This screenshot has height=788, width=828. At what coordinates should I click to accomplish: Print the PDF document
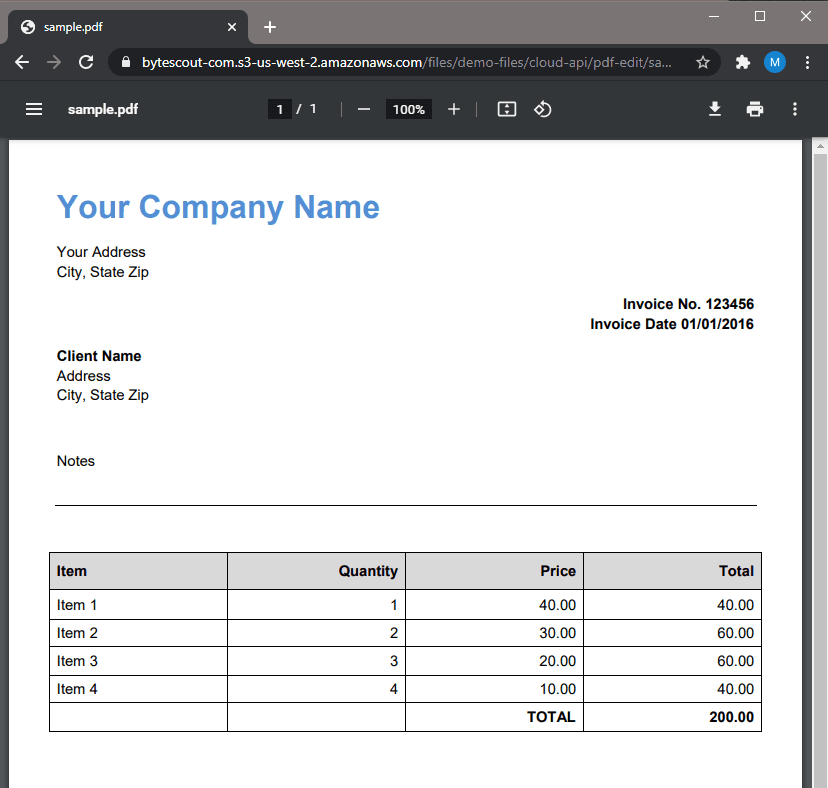coord(755,109)
